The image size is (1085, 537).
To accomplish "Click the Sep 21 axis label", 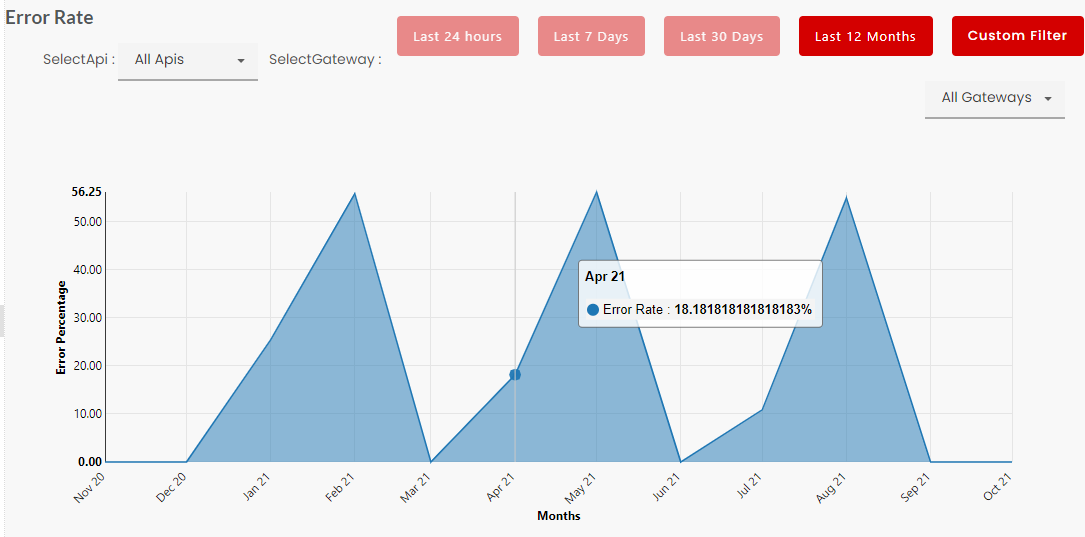I will [x=915, y=489].
